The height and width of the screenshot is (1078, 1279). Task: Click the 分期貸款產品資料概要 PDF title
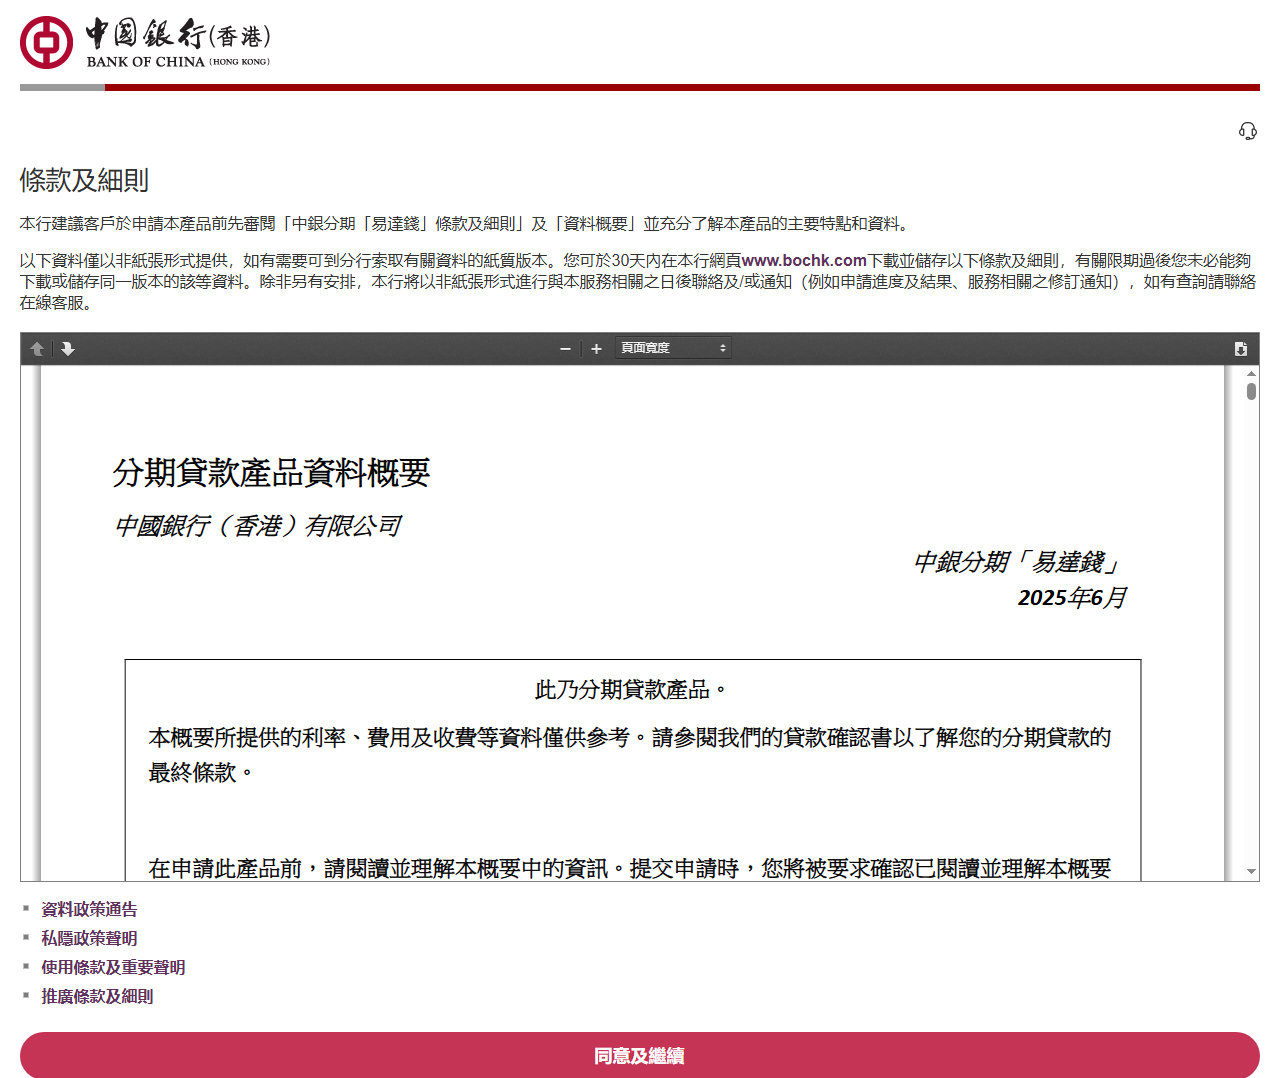click(271, 473)
